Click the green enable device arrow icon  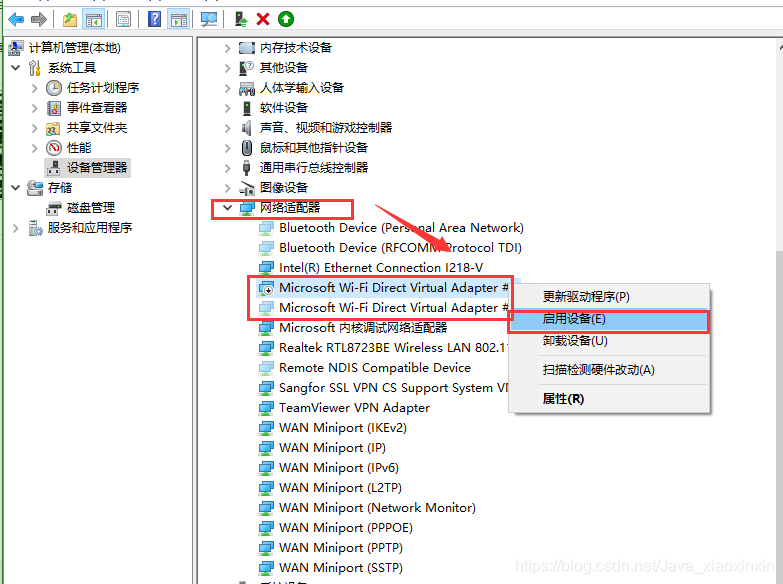click(x=286, y=19)
